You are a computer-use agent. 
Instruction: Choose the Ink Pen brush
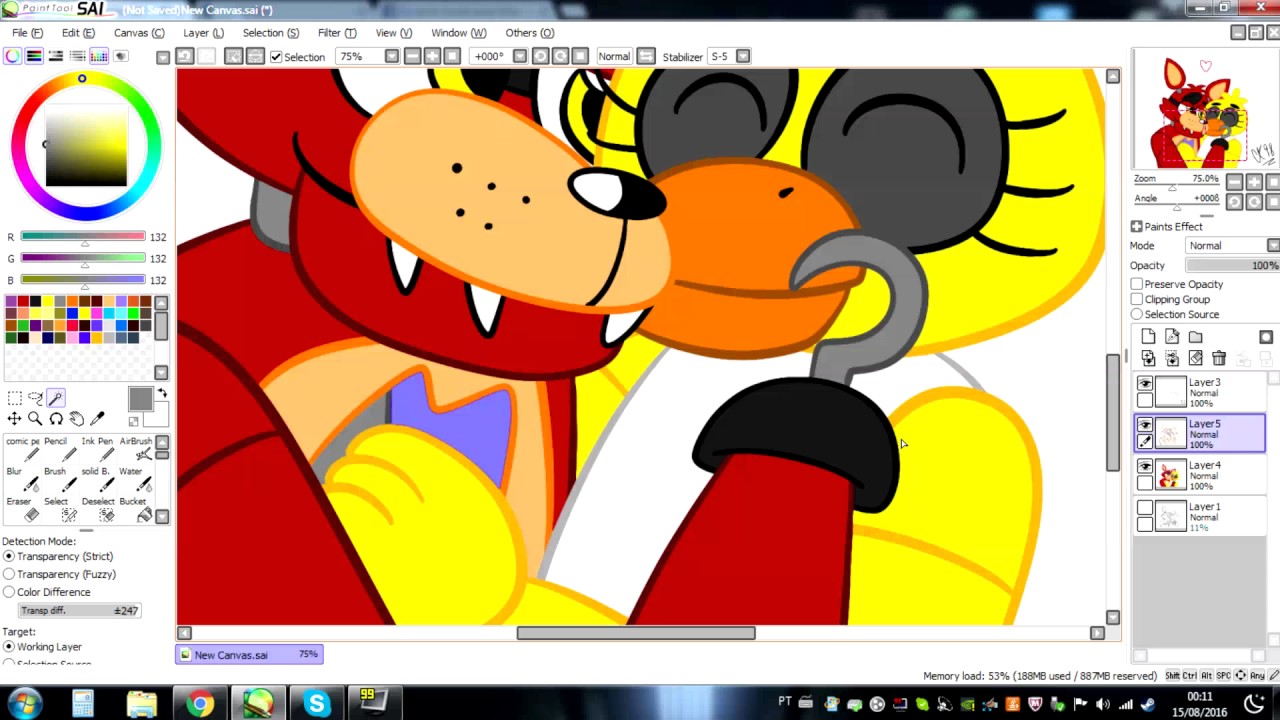97,448
